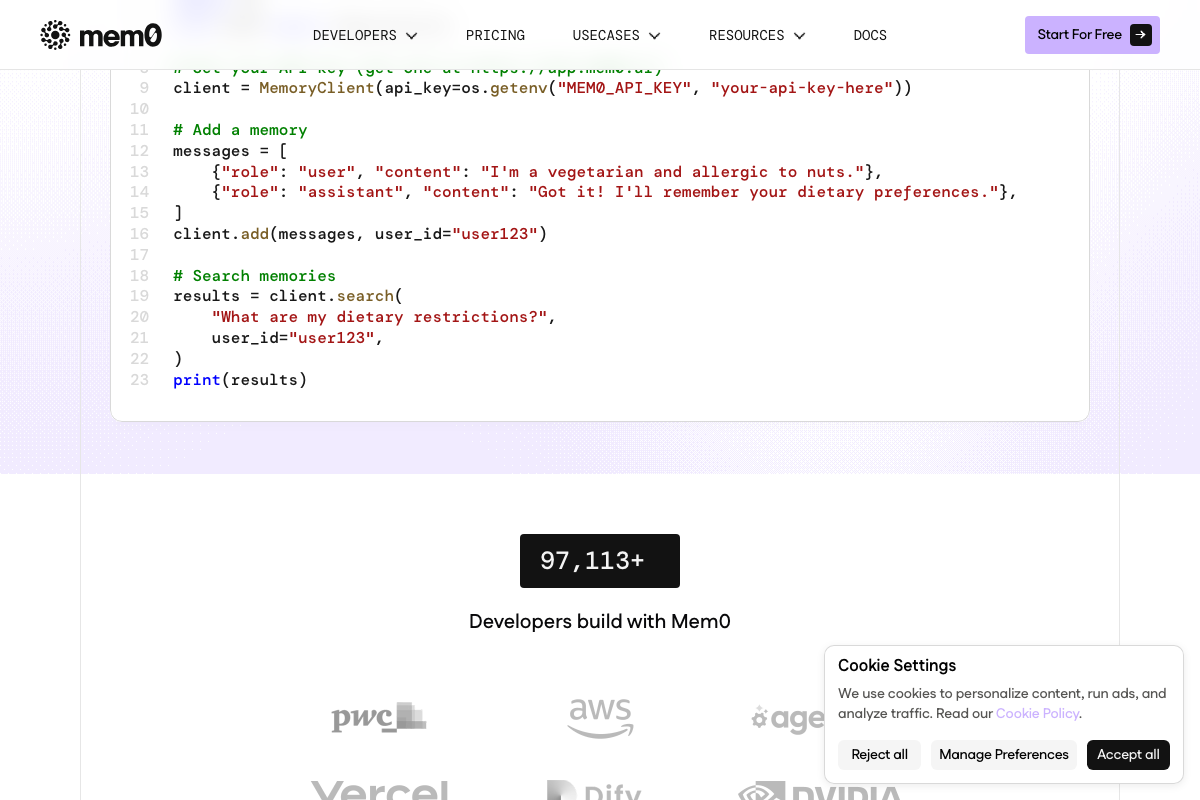Click the AWS logo
The image size is (1200, 800).
pyautogui.click(x=600, y=718)
